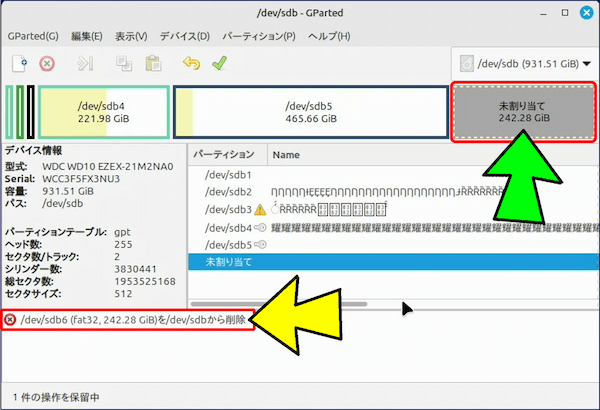Image resolution: width=600 pixels, height=410 pixels.
Task: Open the パーティション(P) menu
Action: [x=259, y=36]
